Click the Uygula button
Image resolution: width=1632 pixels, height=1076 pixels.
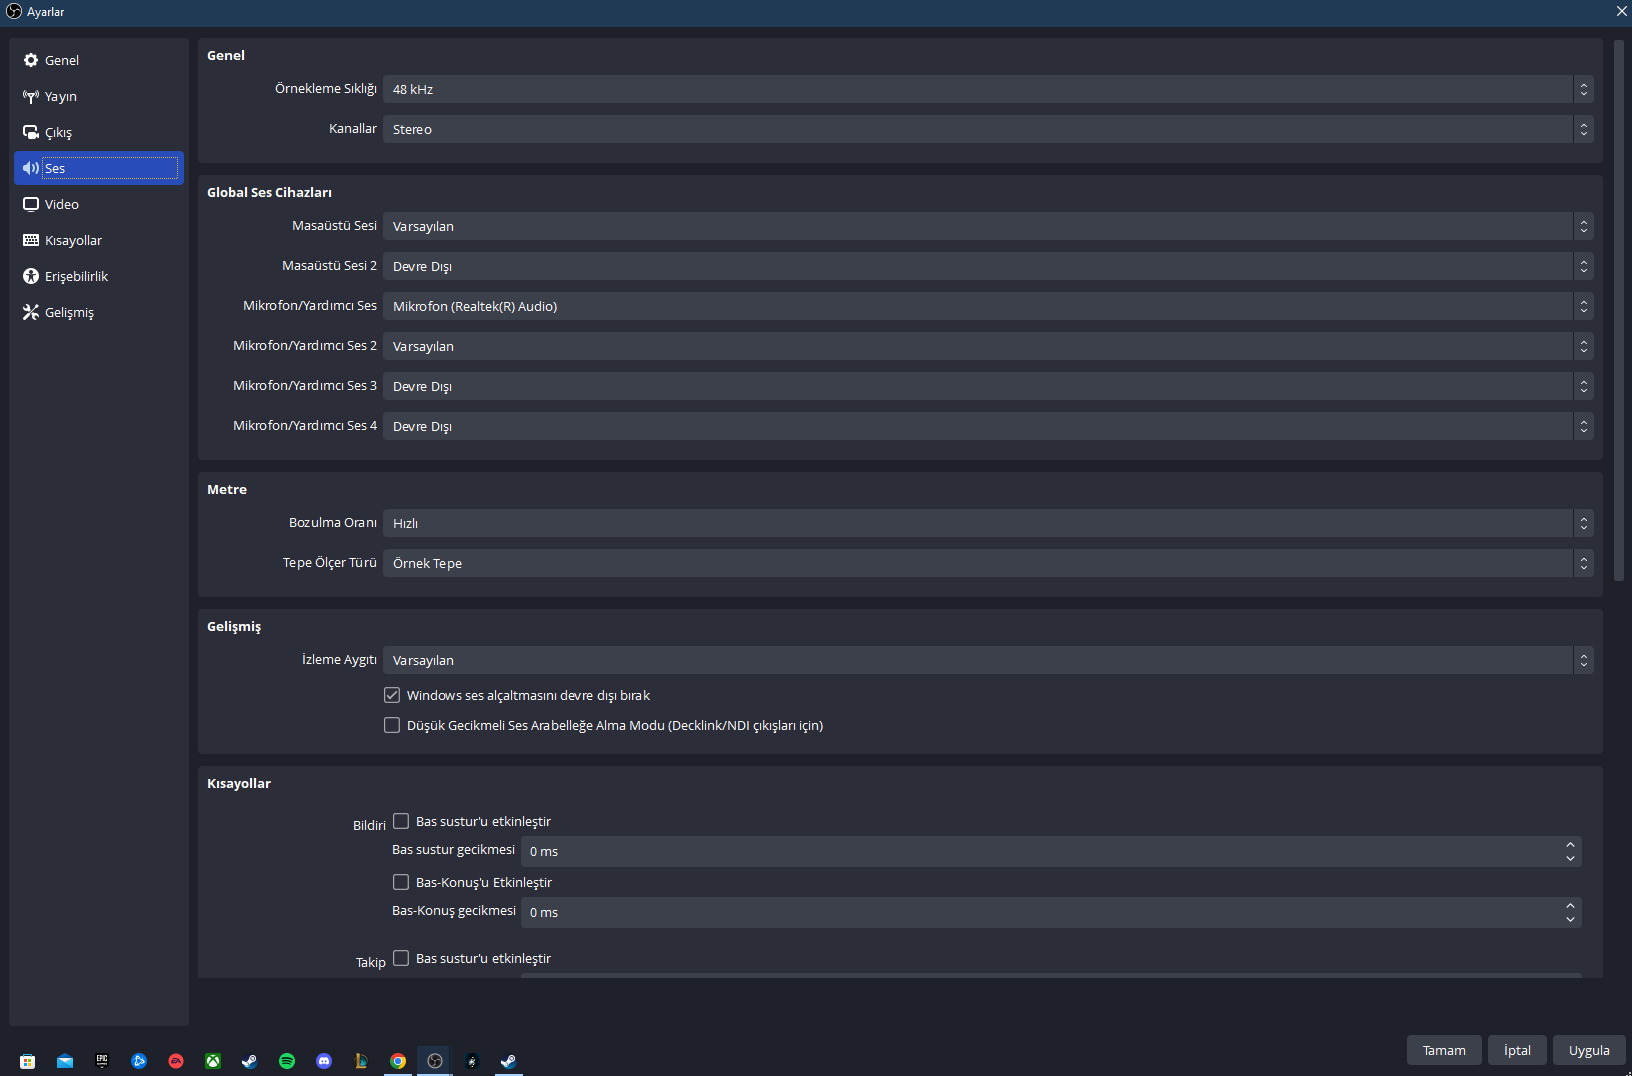pos(1589,1050)
